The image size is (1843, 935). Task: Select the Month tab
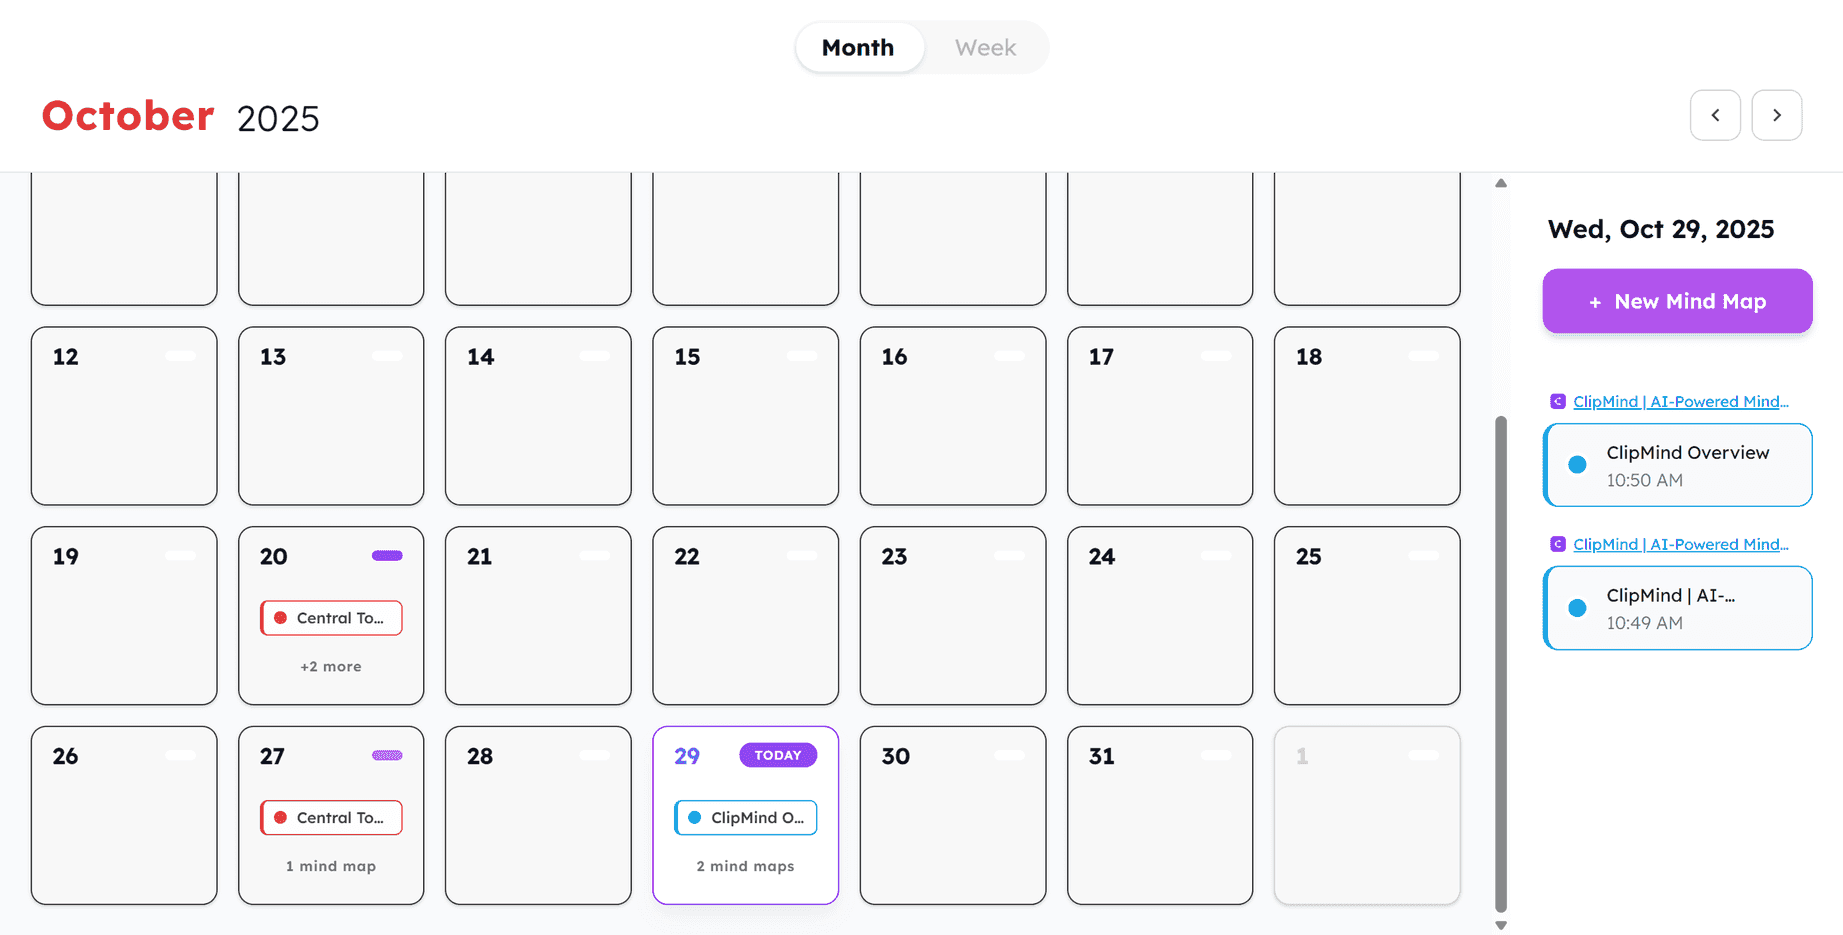point(858,47)
